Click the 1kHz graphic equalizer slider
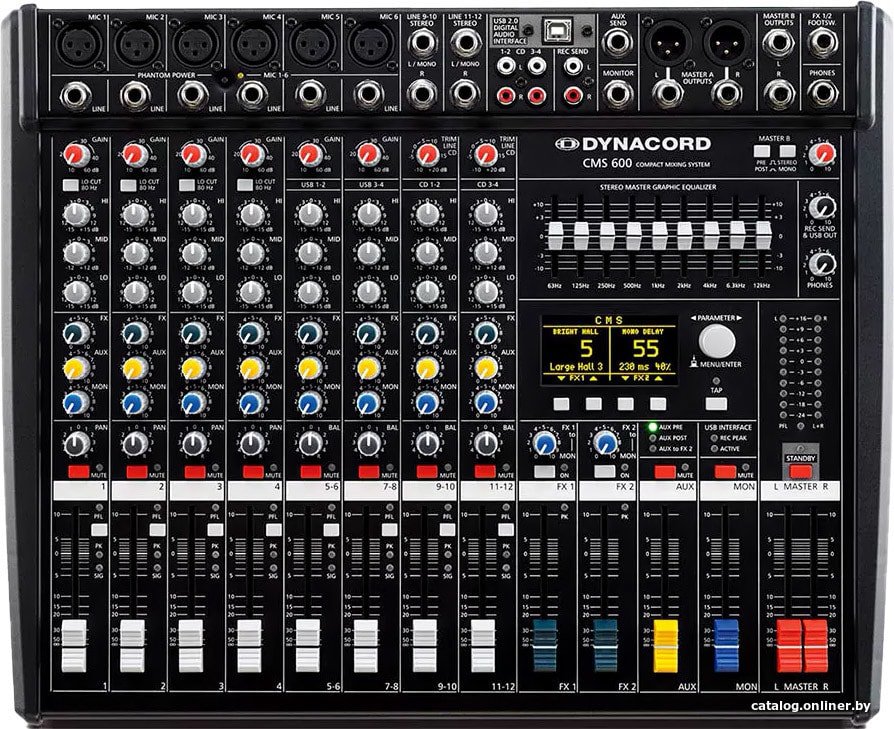This screenshot has width=894, height=729. point(660,235)
